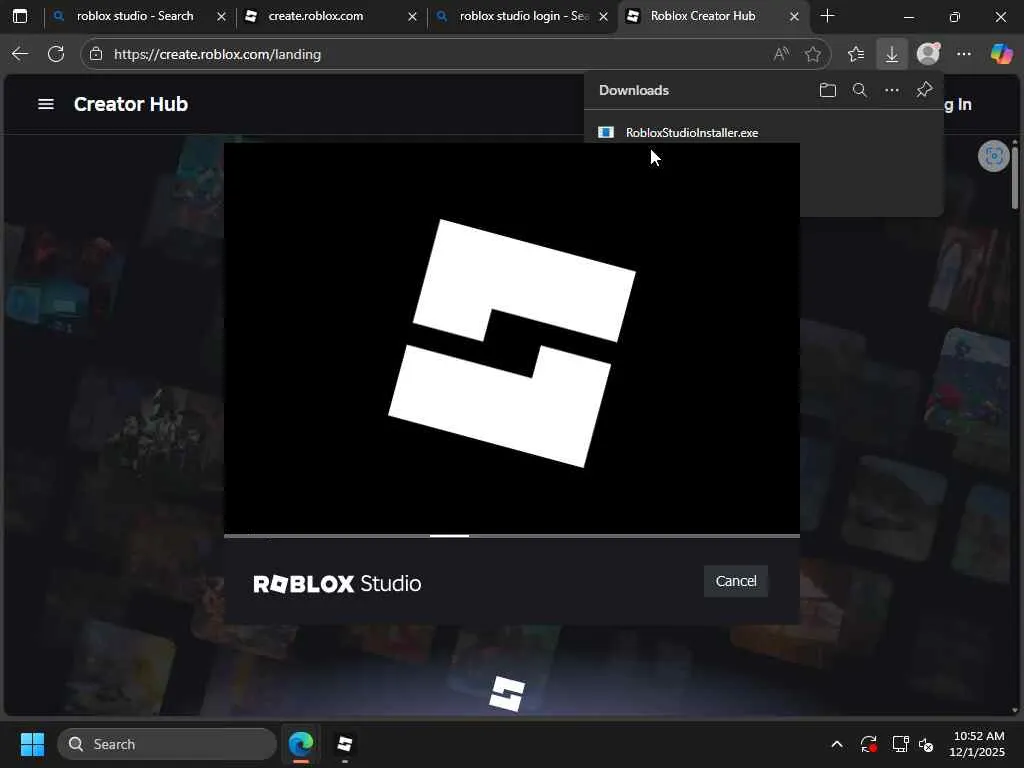Viewport: 1024px width, 768px height.
Task: Close the create.roblox.com tab
Action: (412, 16)
